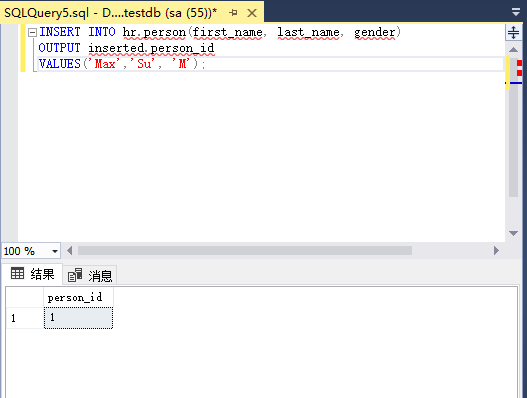Viewport: 527px width, 398px height.
Task: Click the first_name column in query
Action: [227, 33]
